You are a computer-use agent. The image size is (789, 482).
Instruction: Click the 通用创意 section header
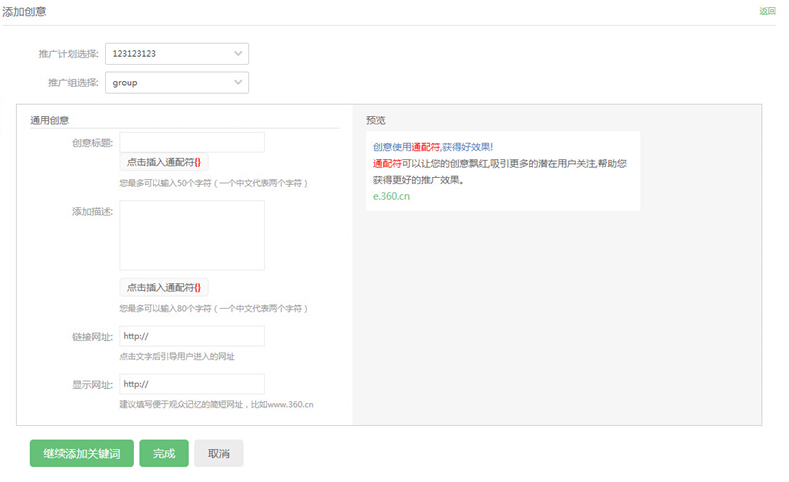click(x=49, y=120)
